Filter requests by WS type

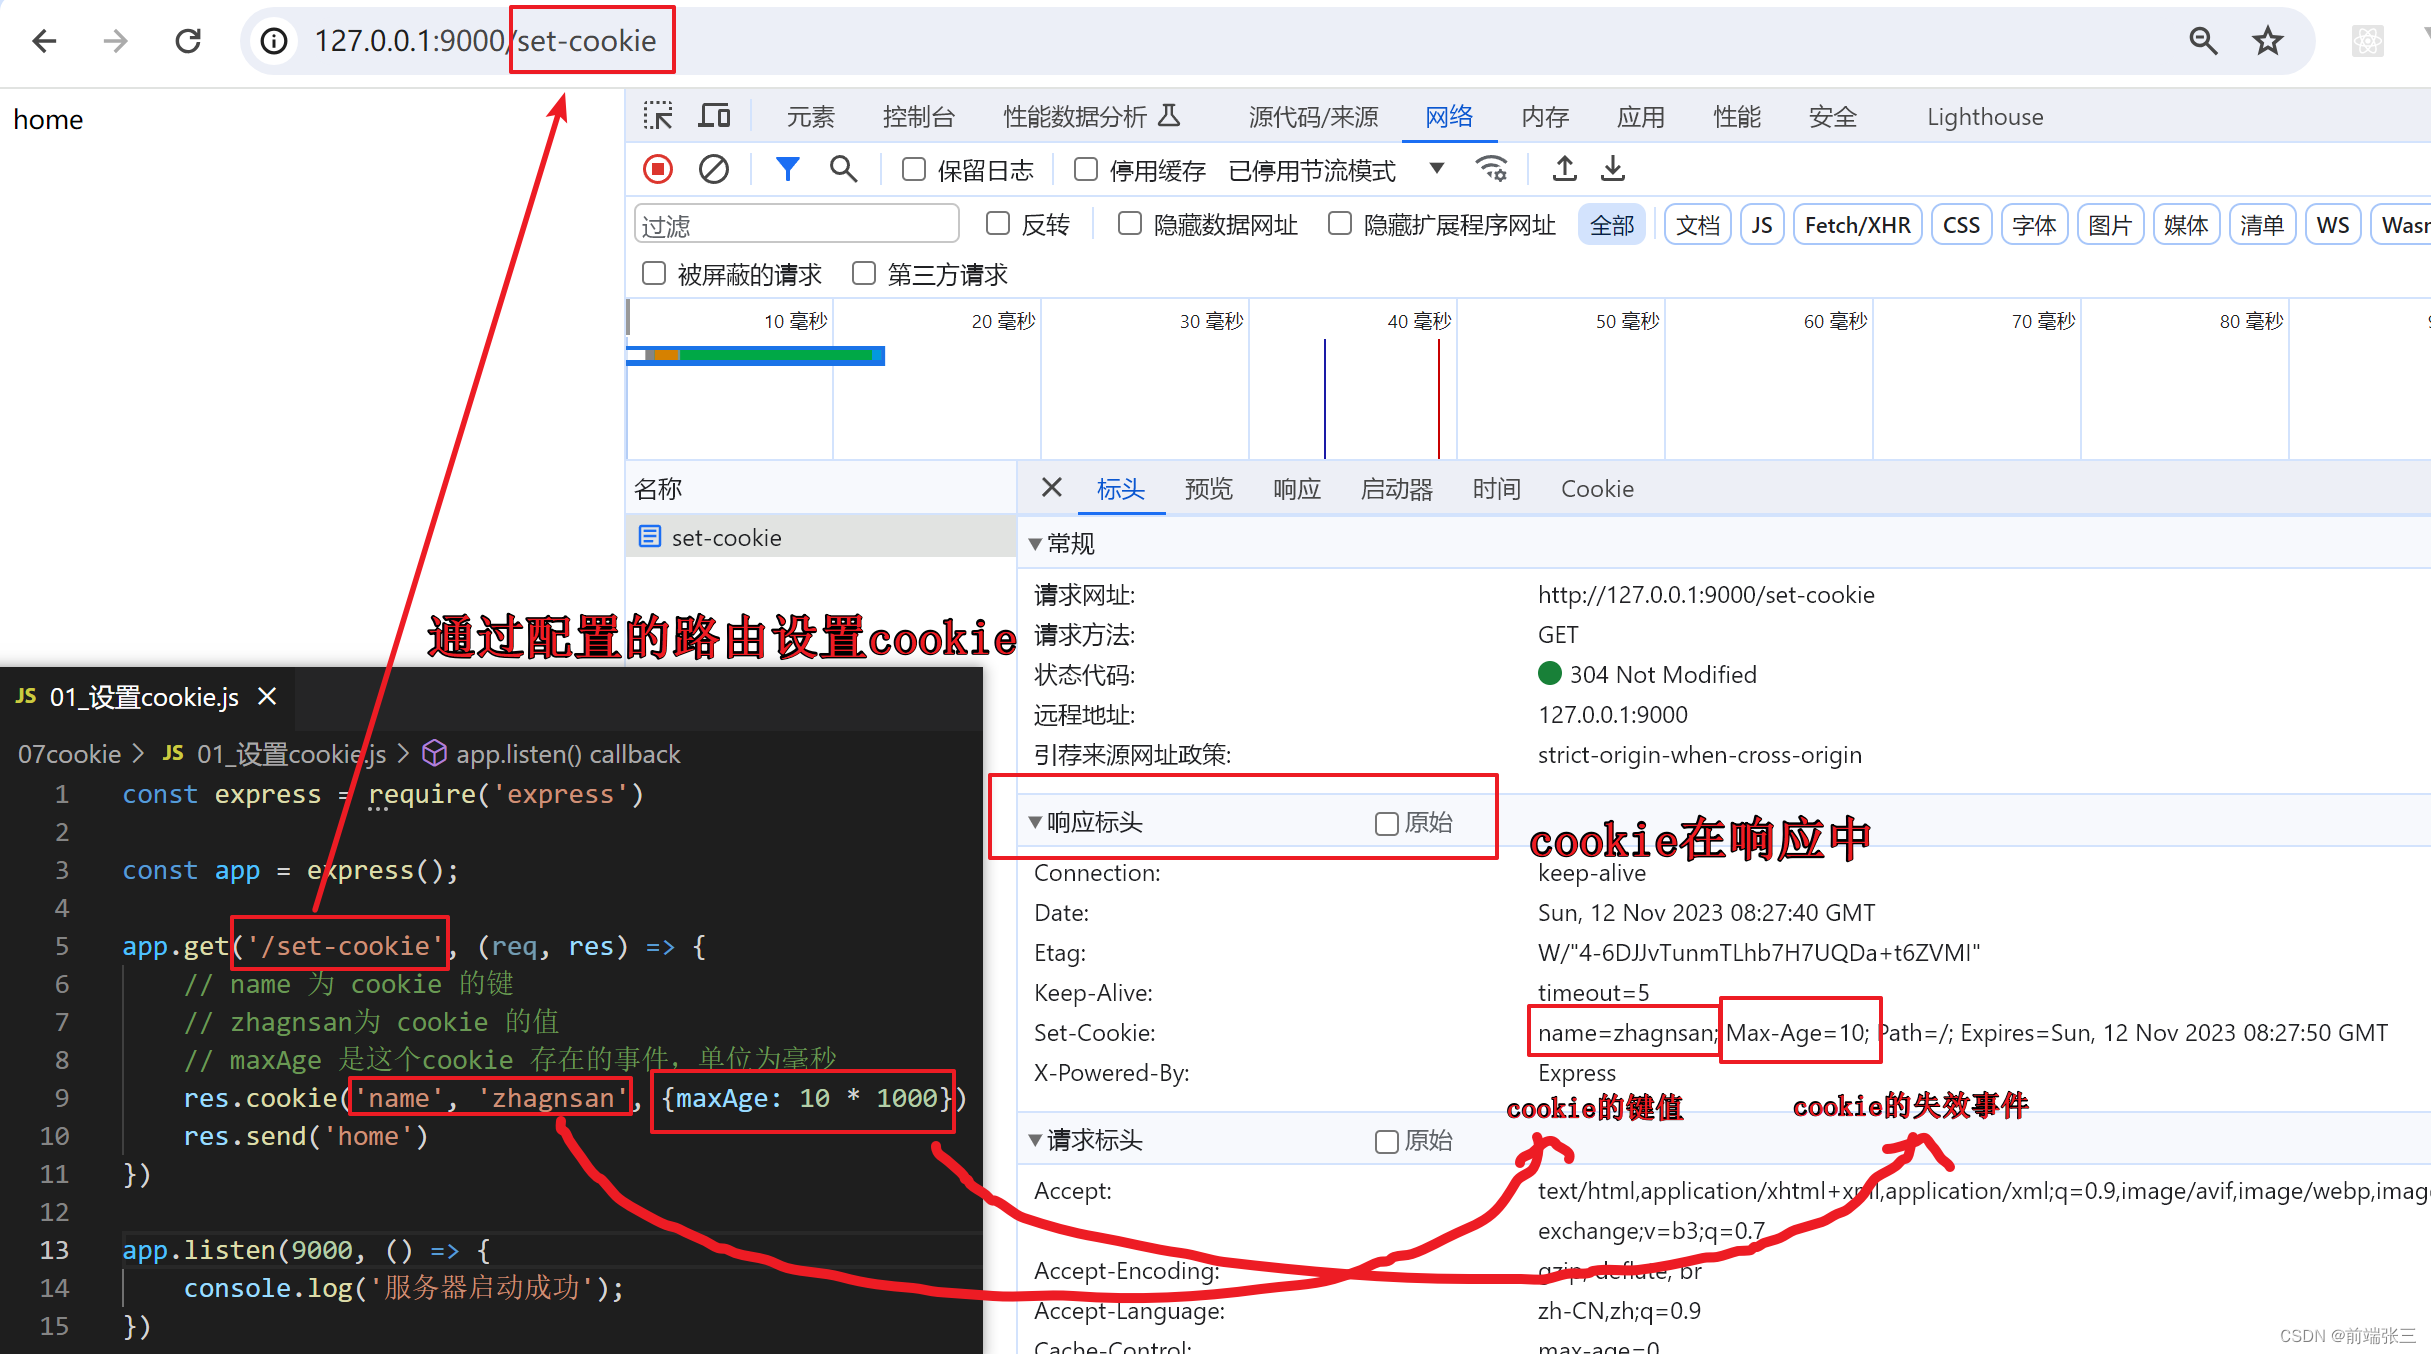[2333, 225]
